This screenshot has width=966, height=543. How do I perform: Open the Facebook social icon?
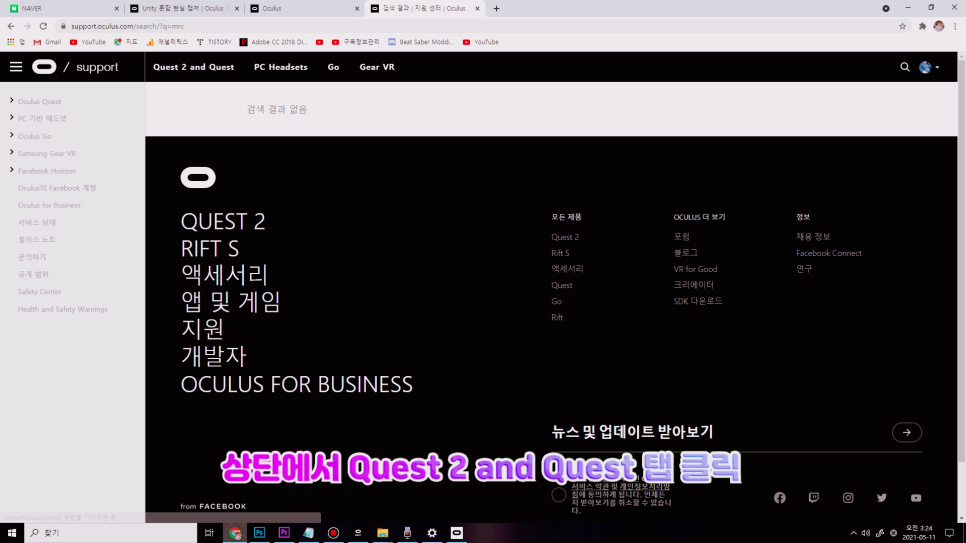coord(780,497)
